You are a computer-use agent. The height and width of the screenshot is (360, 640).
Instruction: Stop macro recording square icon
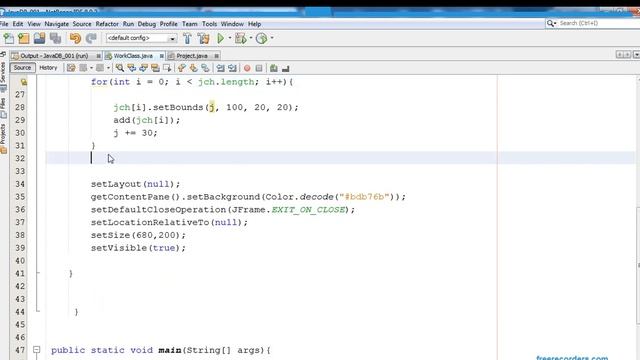(259, 68)
